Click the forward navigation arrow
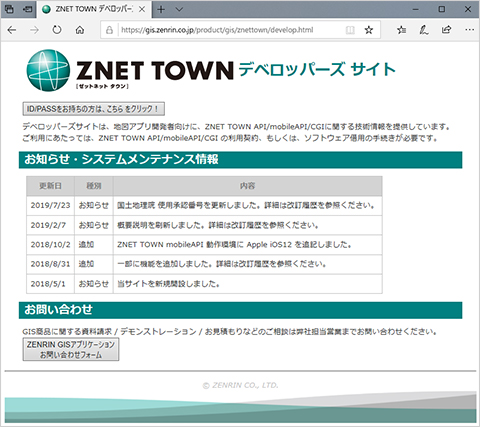The image size is (480, 427). click(x=34, y=30)
